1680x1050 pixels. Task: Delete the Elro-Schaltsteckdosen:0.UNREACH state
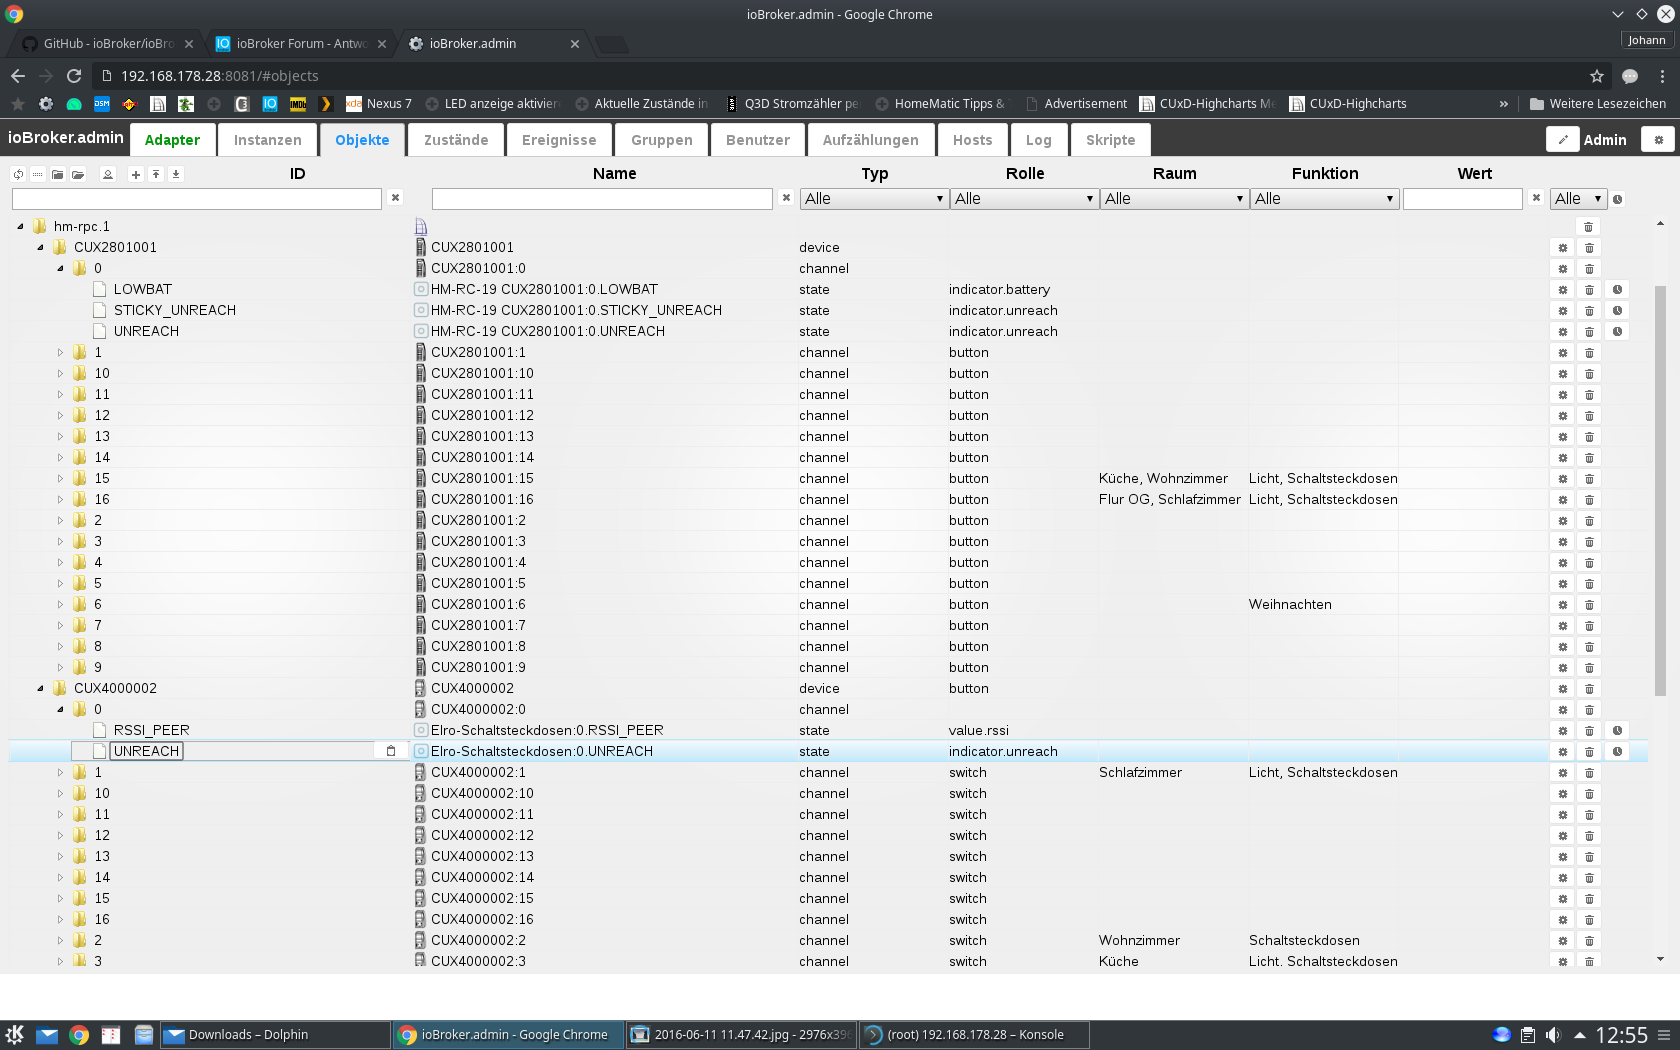[x=1589, y=752]
